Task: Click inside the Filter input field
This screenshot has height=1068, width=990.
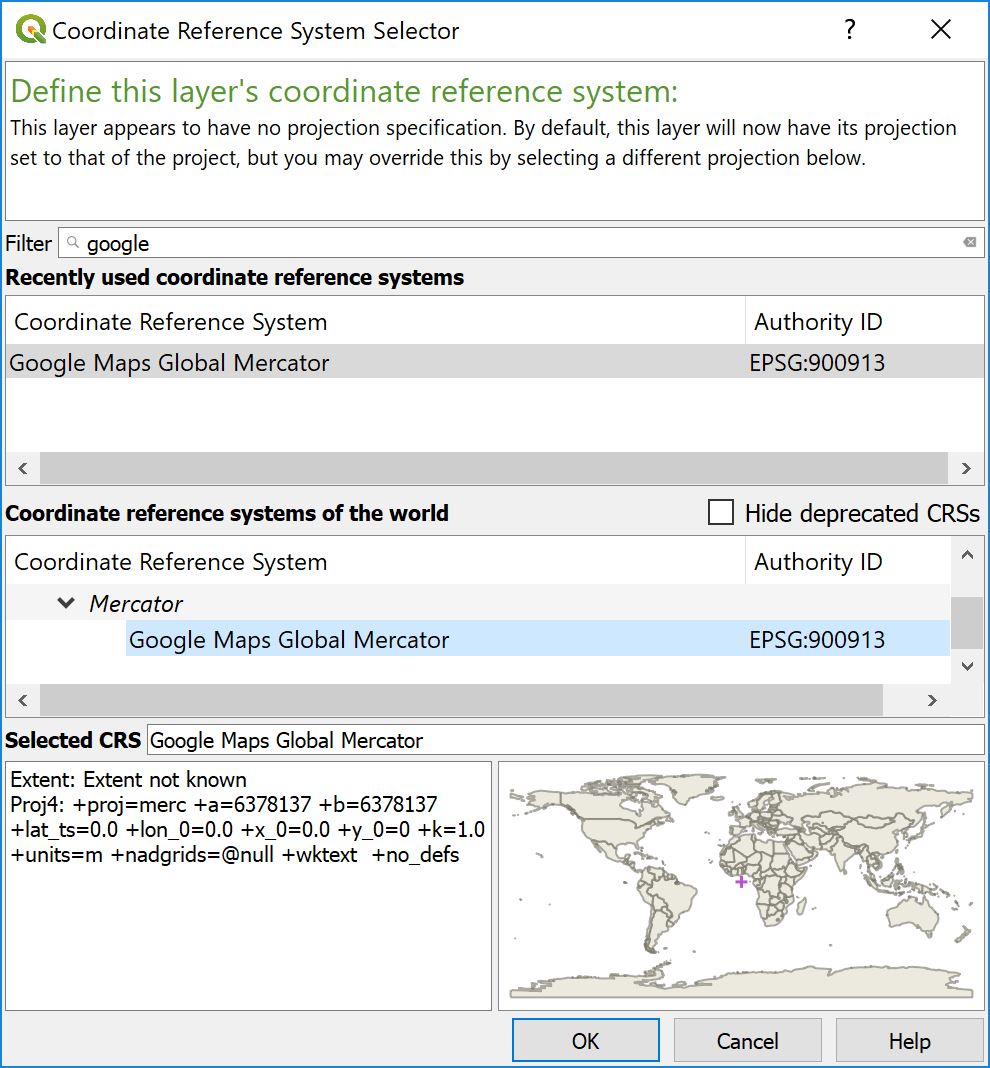Action: point(400,243)
